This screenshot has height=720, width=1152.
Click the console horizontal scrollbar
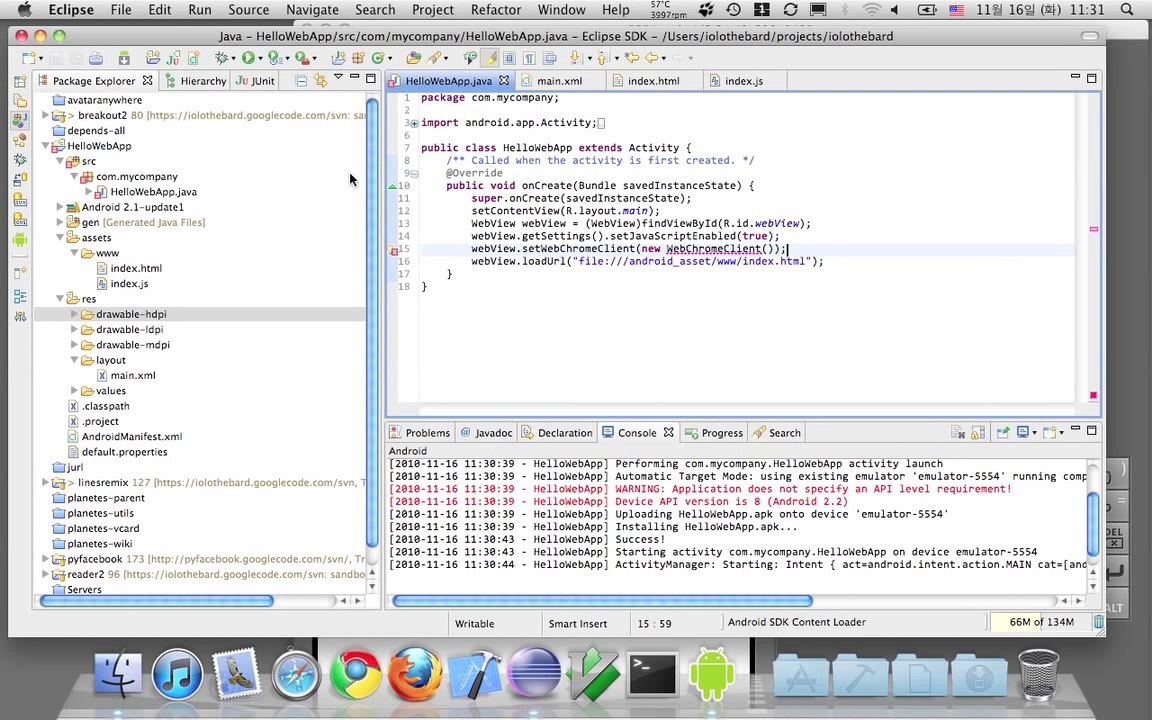602,600
